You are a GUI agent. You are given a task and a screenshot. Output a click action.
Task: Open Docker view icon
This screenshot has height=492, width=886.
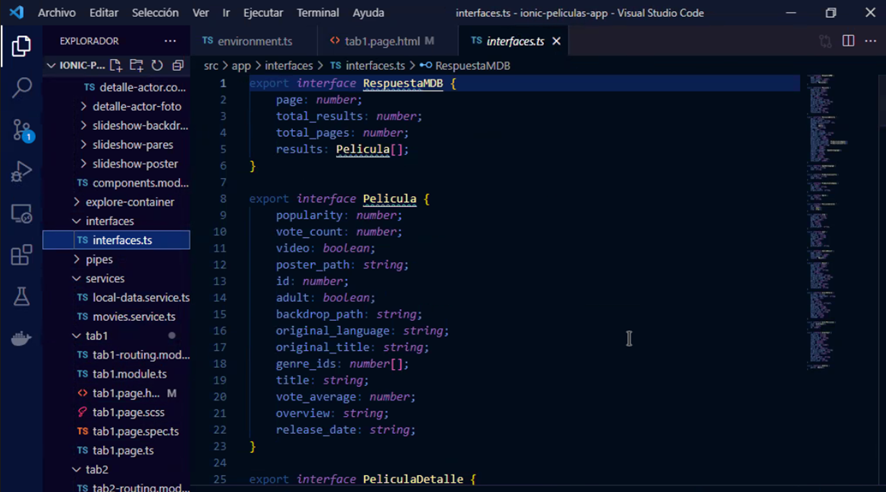21,338
